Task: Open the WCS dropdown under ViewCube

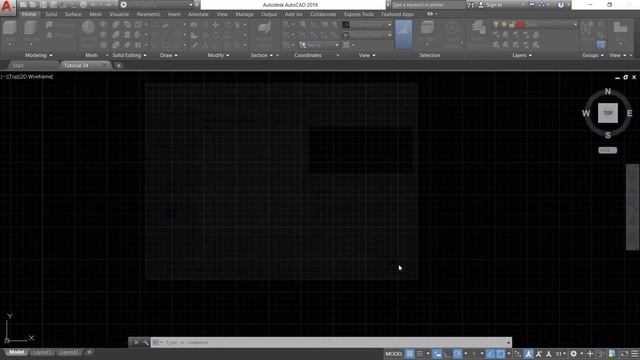Action: pos(608,150)
